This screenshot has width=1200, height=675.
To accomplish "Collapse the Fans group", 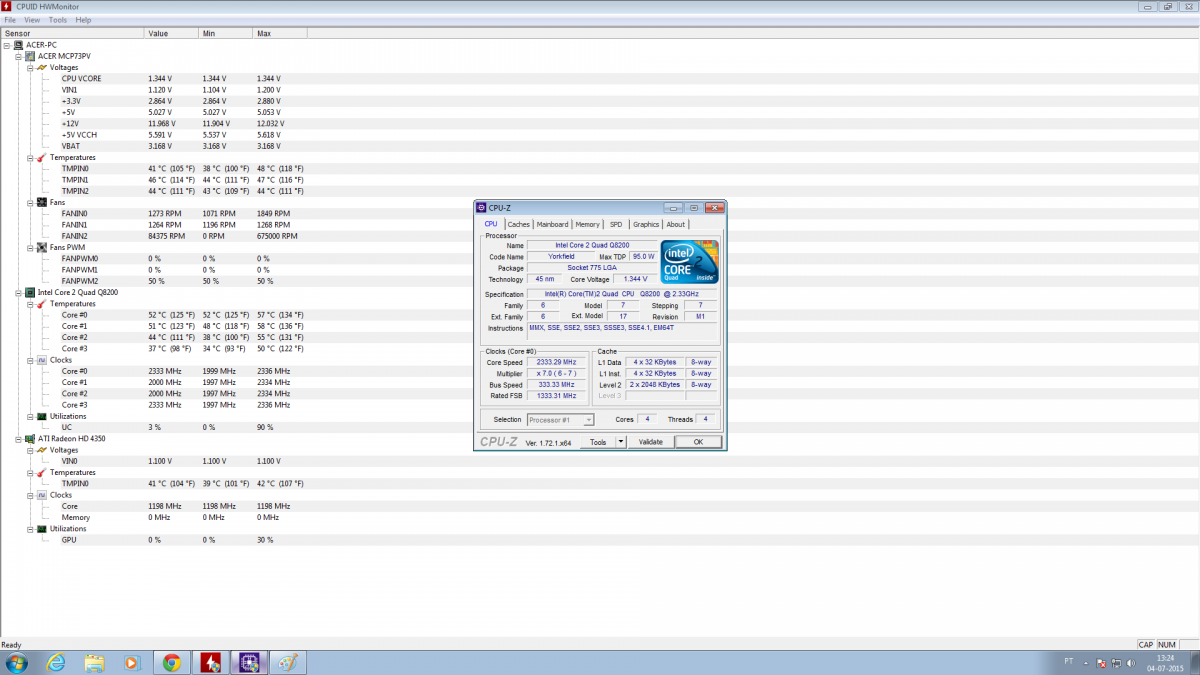I will (x=30, y=202).
